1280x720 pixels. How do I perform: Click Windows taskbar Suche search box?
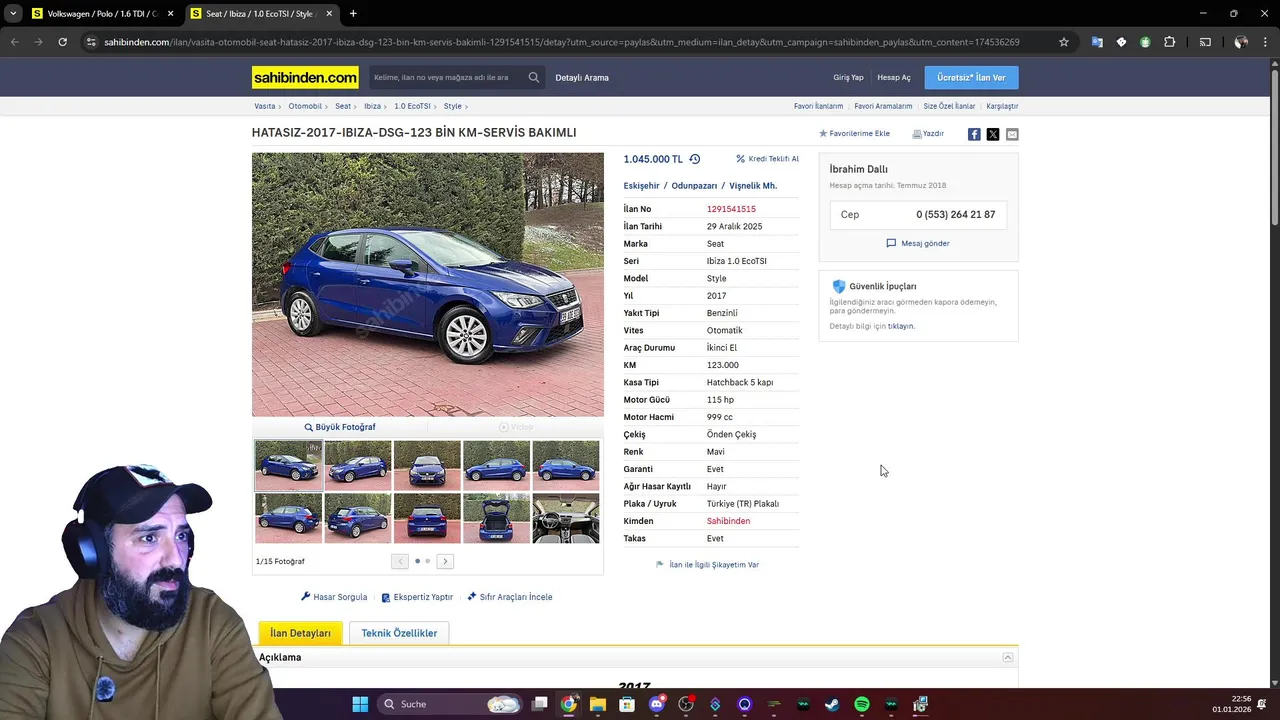(x=449, y=704)
